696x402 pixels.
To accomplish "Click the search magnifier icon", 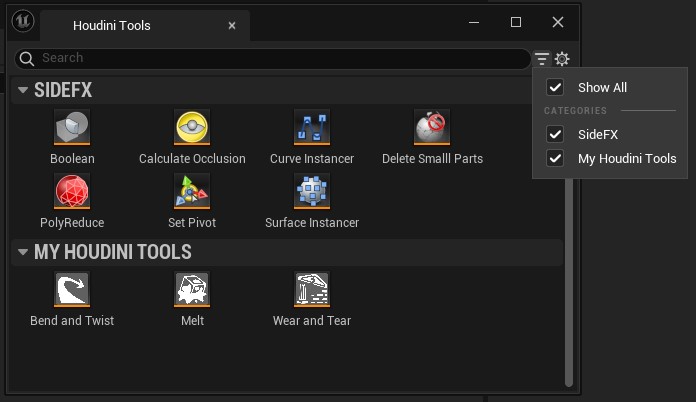I will coord(27,59).
